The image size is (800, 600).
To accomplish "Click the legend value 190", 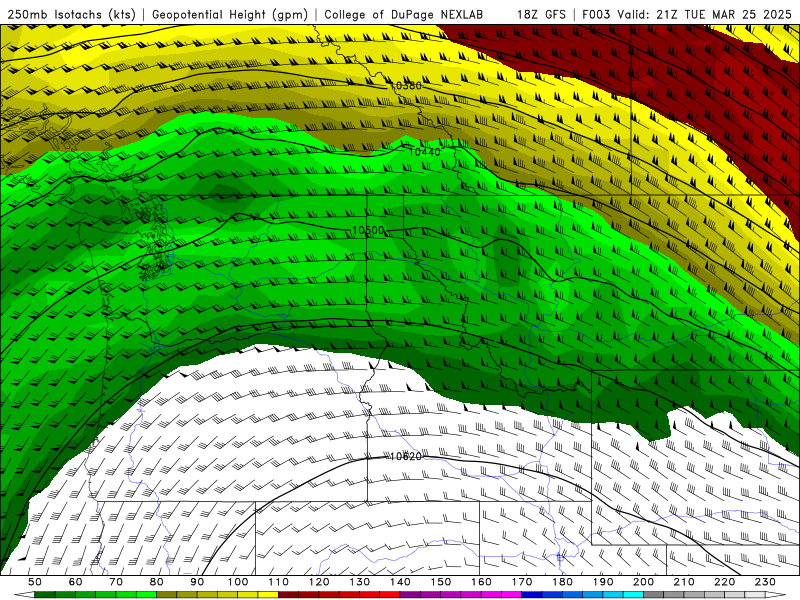I will tap(603, 582).
